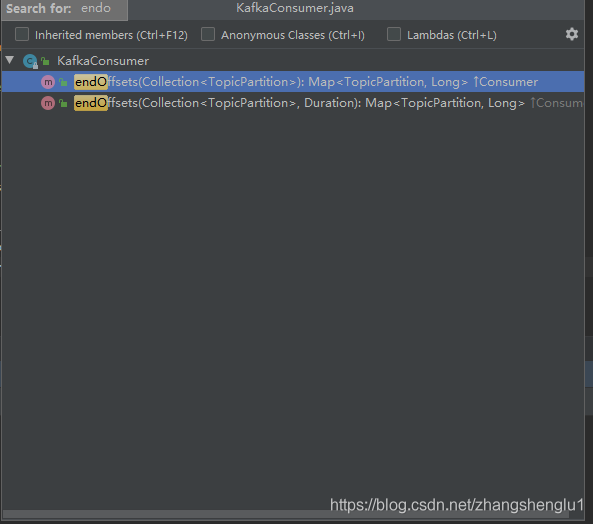Enable the Inherited members checkbox
This screenshot has width=593, height=524.
22,34
